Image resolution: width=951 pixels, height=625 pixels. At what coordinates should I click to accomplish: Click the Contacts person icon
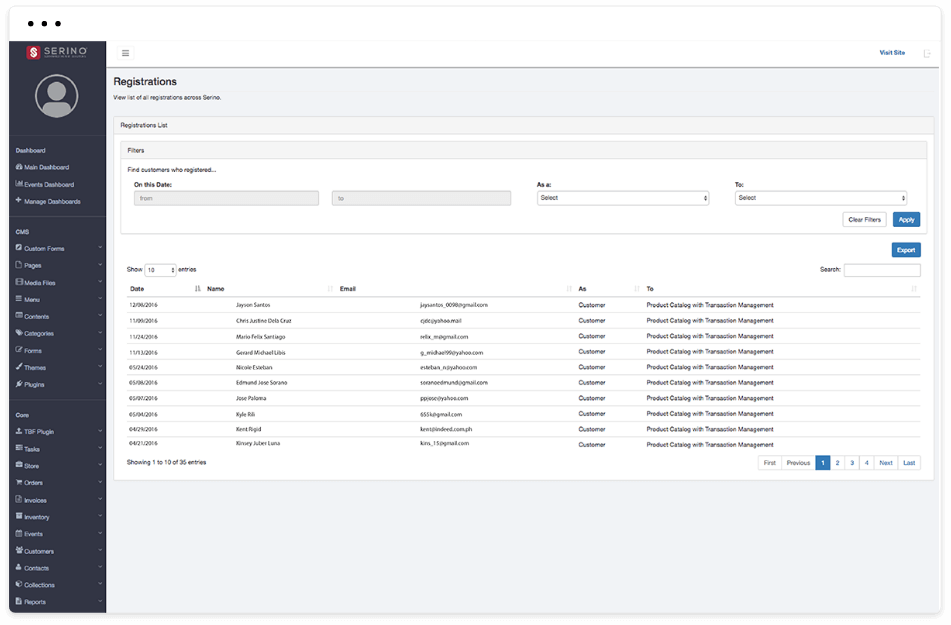19,567
